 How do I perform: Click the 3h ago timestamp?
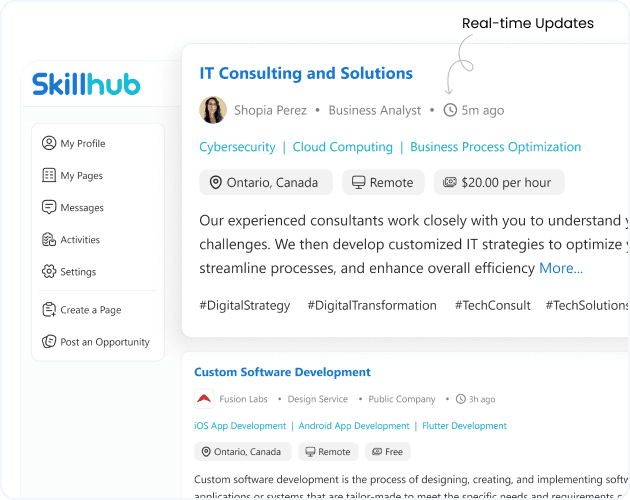coord(482,400)
